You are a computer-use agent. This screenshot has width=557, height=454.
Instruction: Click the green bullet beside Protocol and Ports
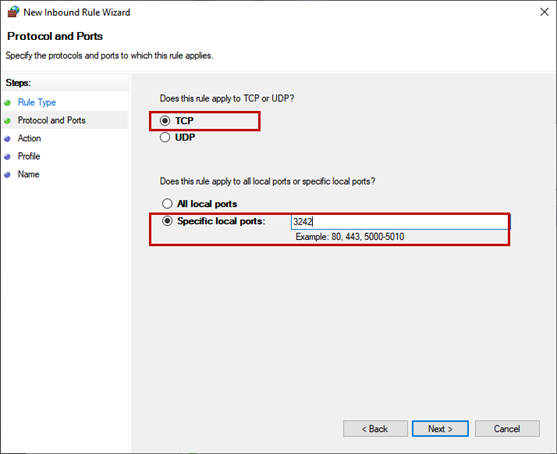click(7, 121)
